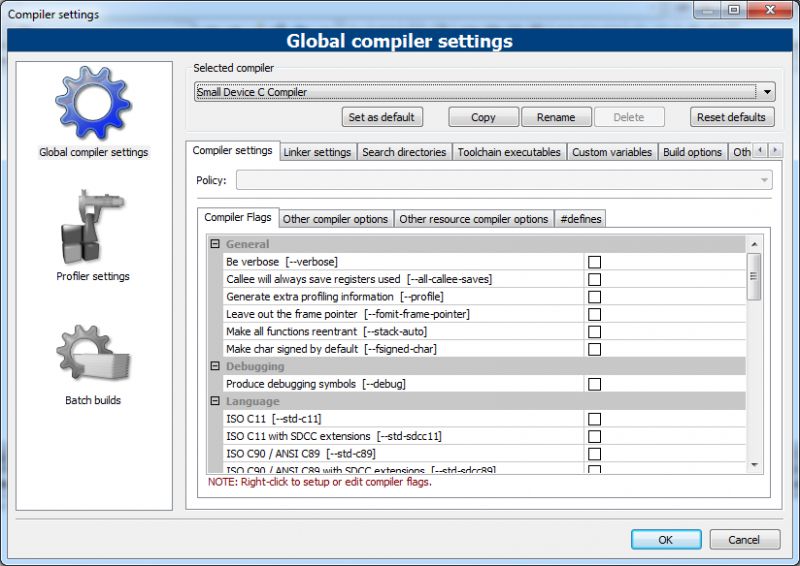Check Make char signed by default
This screenshot has height=566, width=800.
(594, 349)
